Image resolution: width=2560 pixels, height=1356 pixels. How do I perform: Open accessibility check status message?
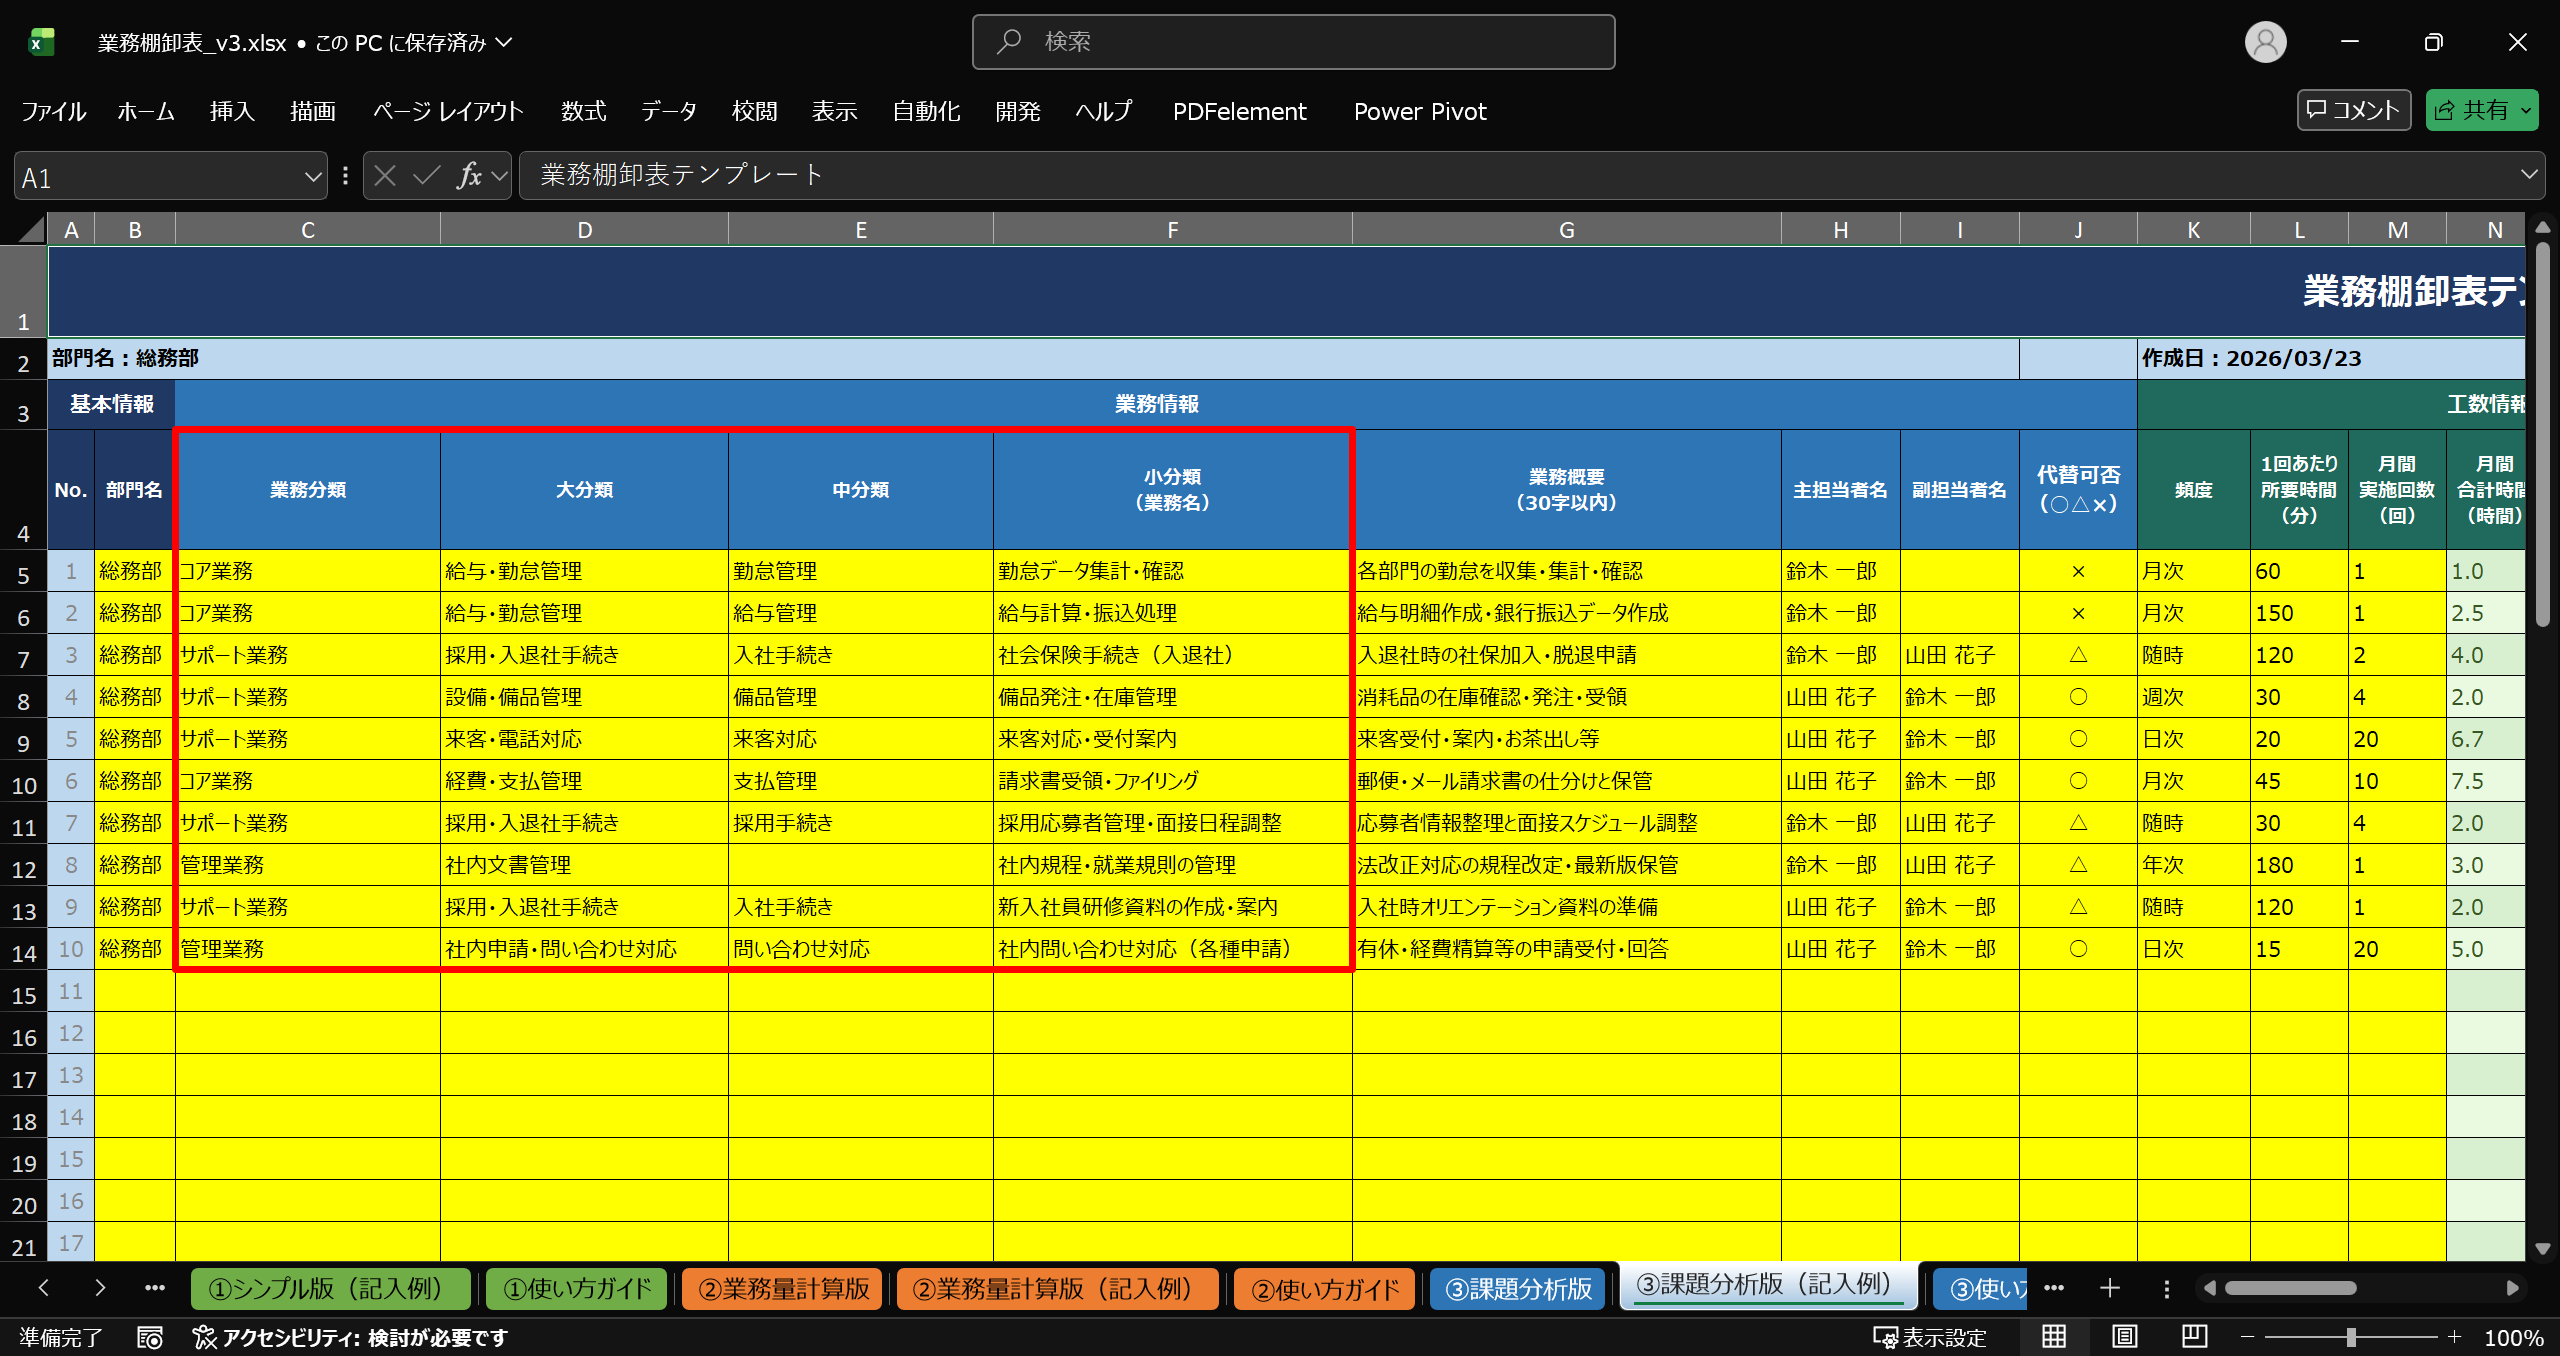(351, 1337)
